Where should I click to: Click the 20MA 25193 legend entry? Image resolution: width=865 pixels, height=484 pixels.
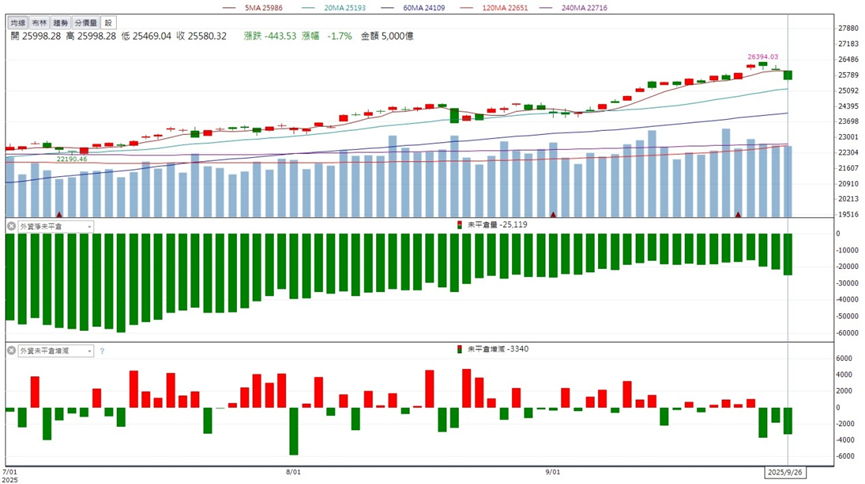coord(334,8)
